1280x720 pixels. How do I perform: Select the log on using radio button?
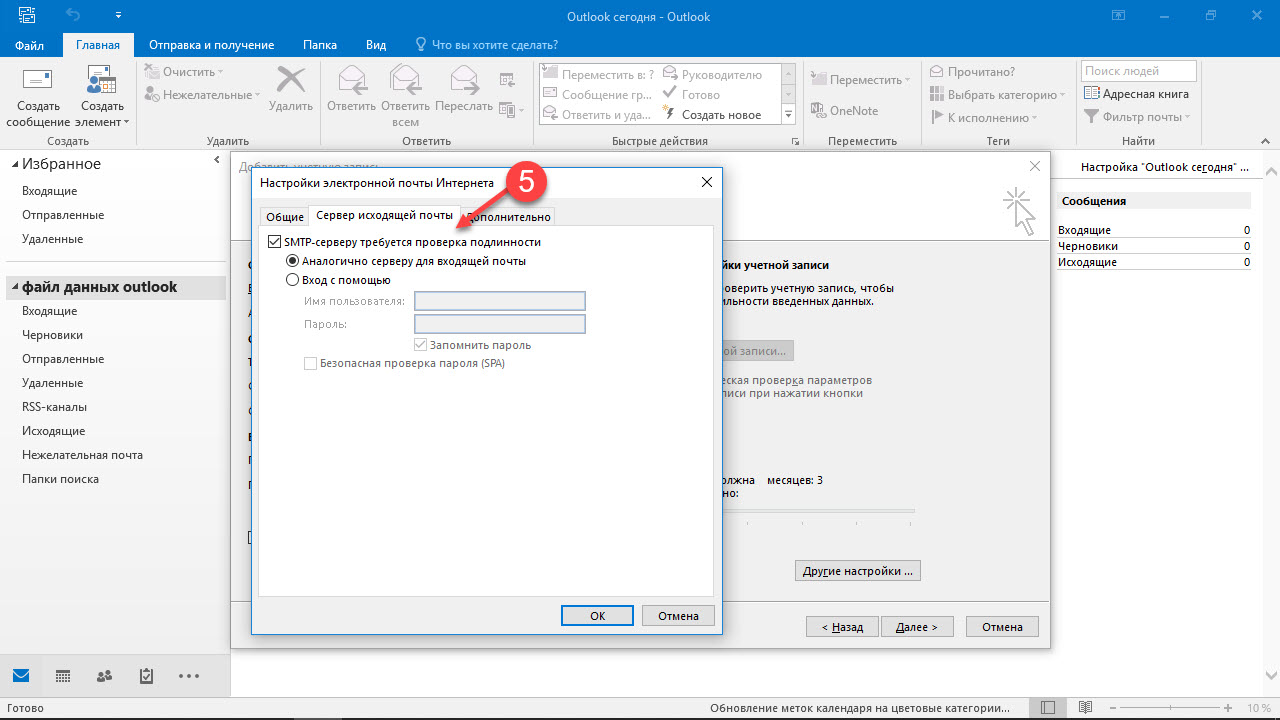293,280
